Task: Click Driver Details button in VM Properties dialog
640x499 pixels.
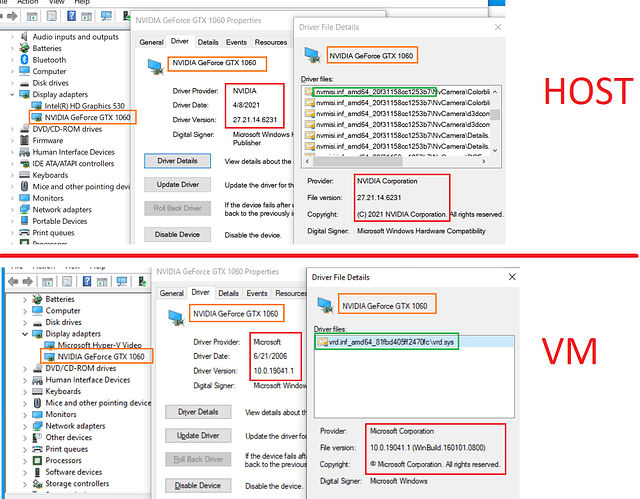Action: pyautogui.click(x=198, y=412)
